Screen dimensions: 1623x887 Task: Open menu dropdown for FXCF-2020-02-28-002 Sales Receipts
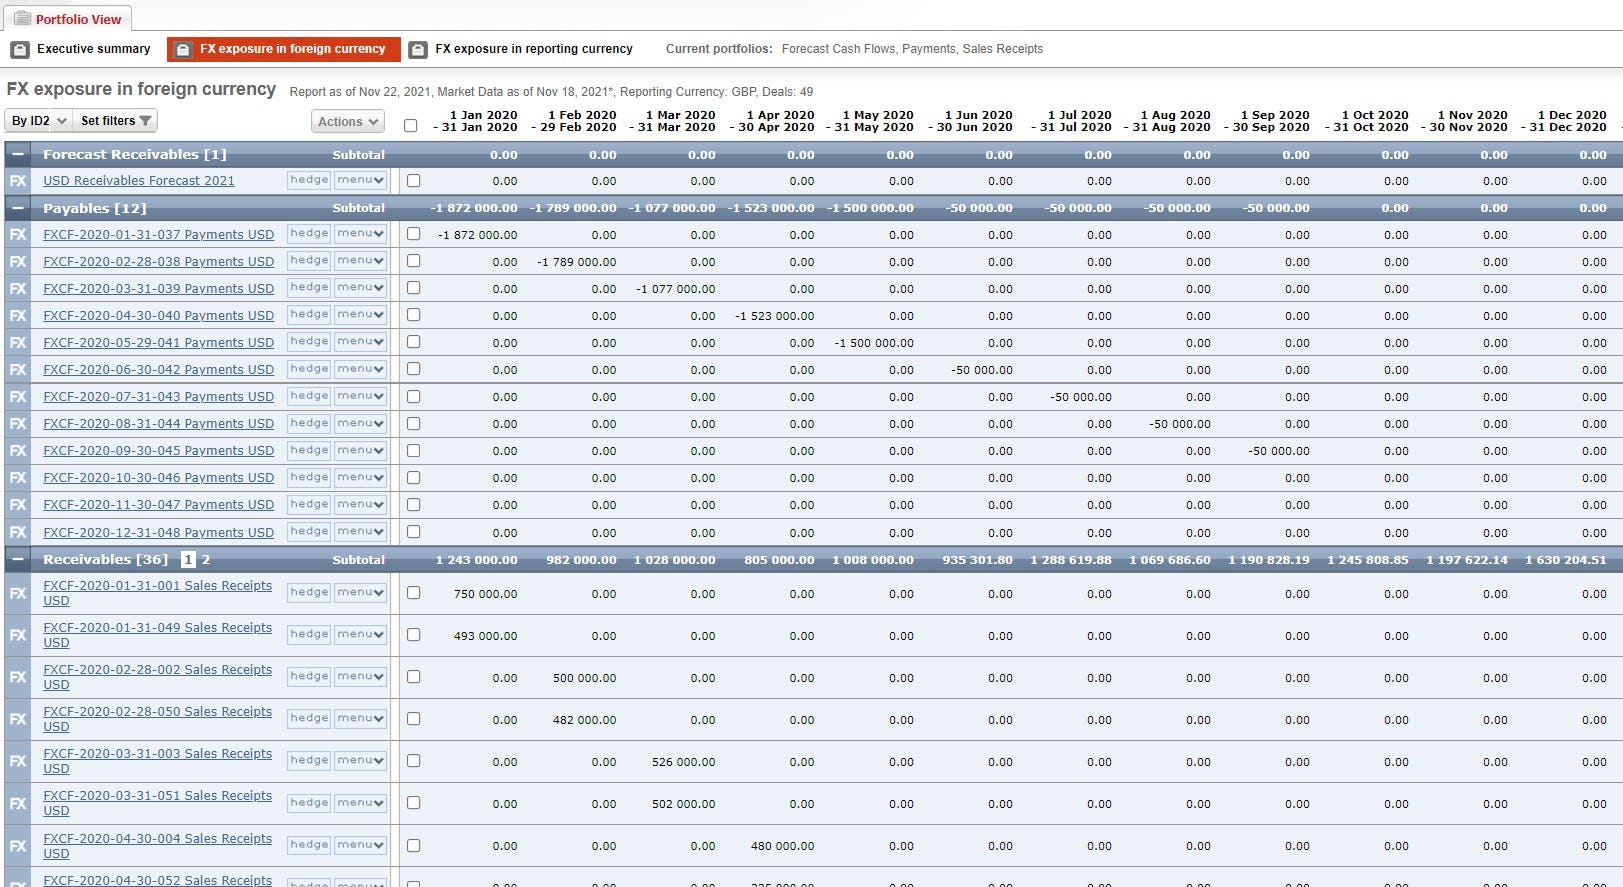[x=360, y=676]
